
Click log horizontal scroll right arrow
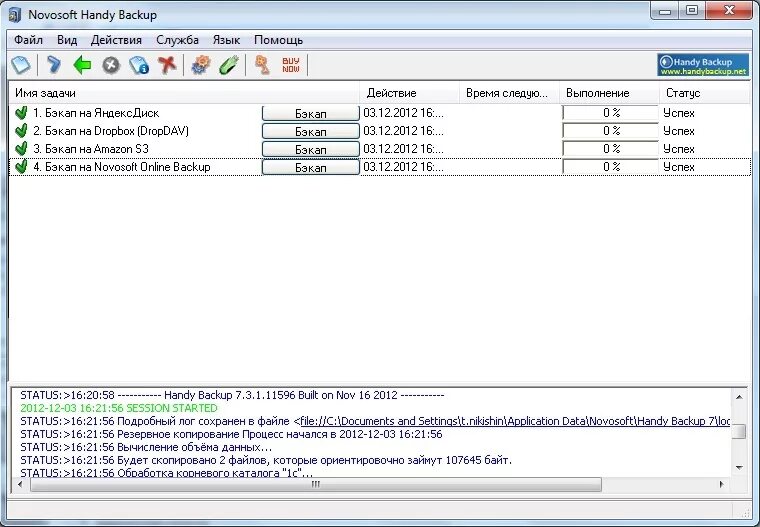click(x=722, y=484)
